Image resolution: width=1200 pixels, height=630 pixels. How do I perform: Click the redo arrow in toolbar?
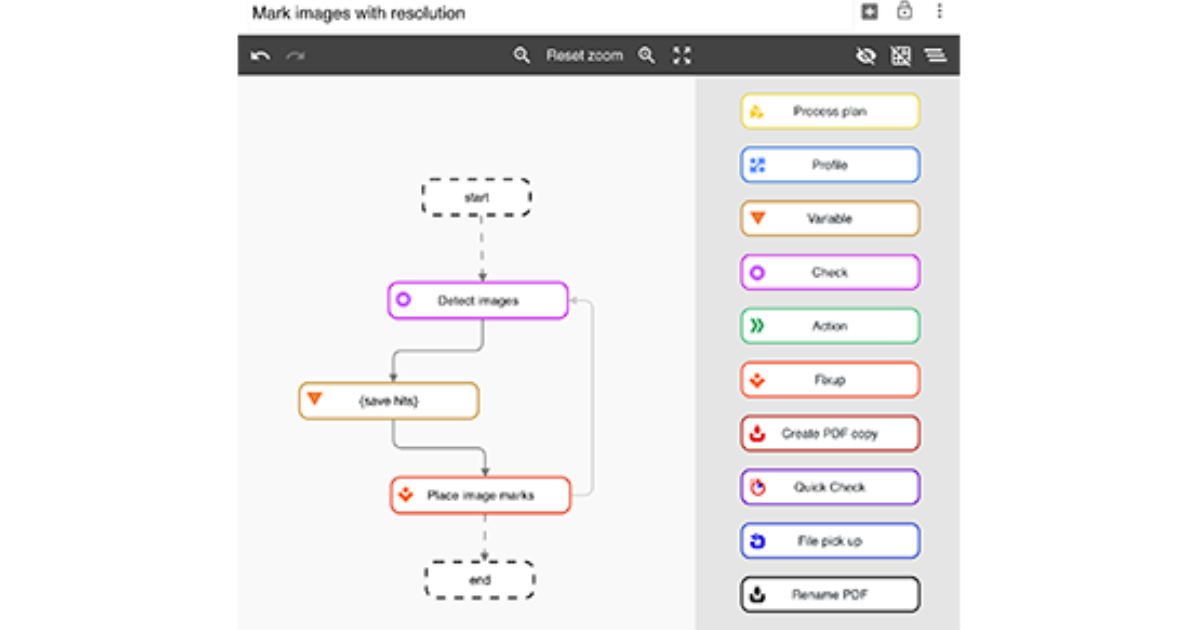click(295, 56)
